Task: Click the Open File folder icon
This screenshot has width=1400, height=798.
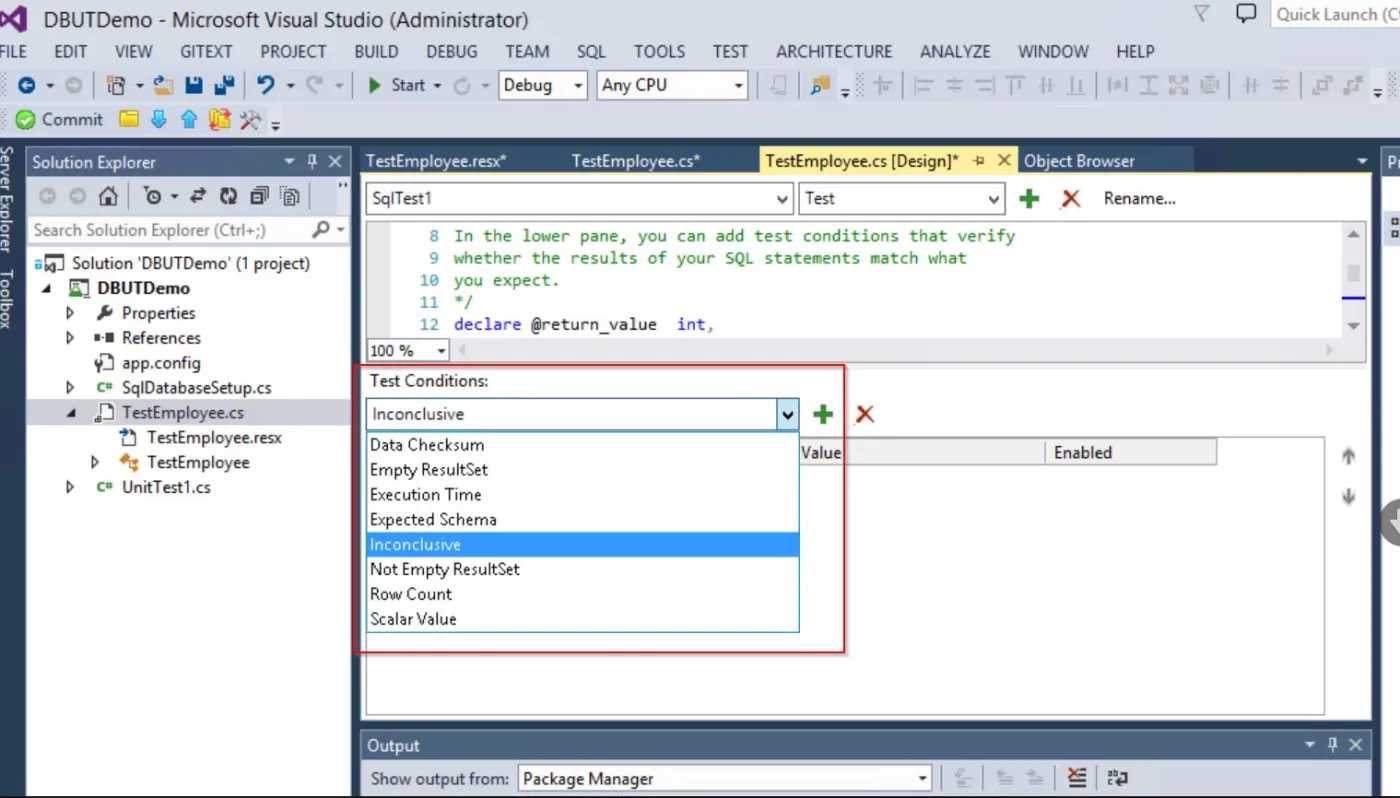Action: (163, 86)
